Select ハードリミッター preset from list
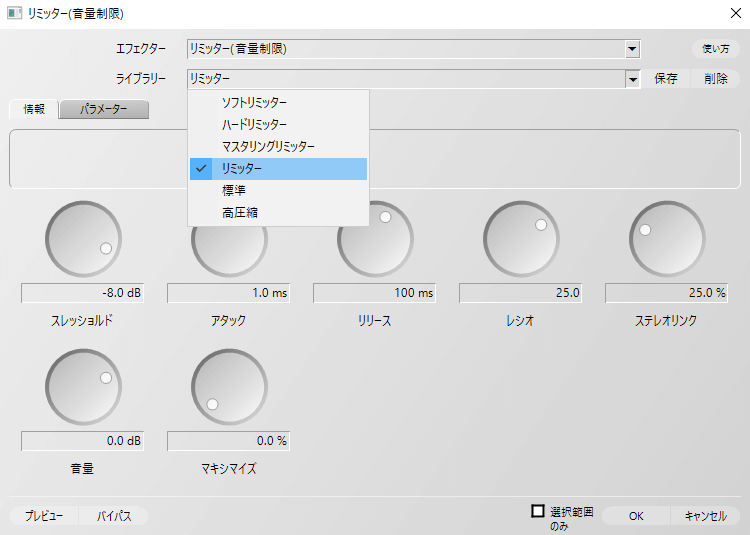The height and width of the screenshot is (535, 750). [x=254, y=125]
